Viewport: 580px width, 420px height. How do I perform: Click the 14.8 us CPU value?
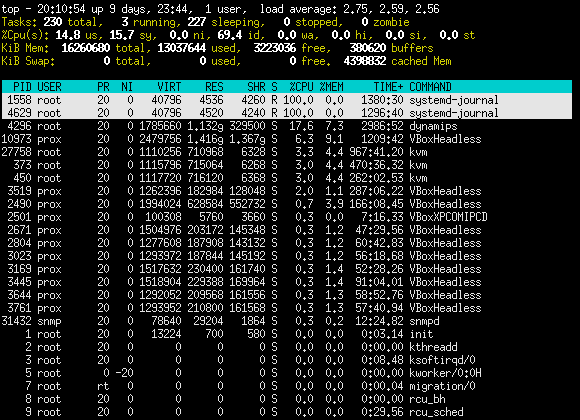[x=68, y=35]
